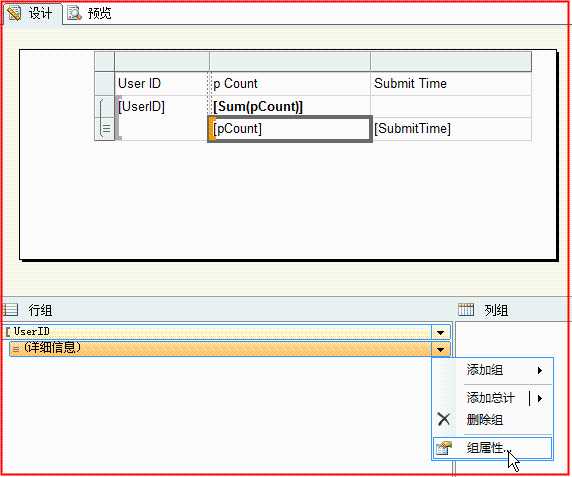Open 组属性 from the context menu
The width and height of the screenshot is (572, 477).
492,448
